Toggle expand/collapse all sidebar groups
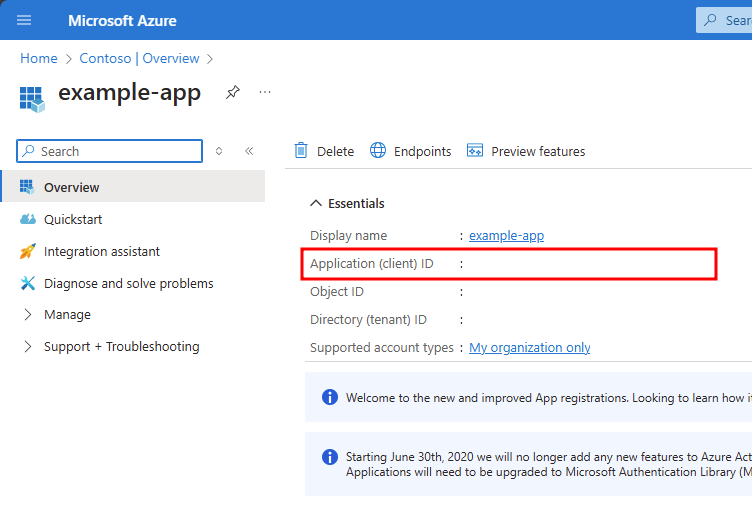Viewport: 752px width, 514px height. [x=219, y=151]
